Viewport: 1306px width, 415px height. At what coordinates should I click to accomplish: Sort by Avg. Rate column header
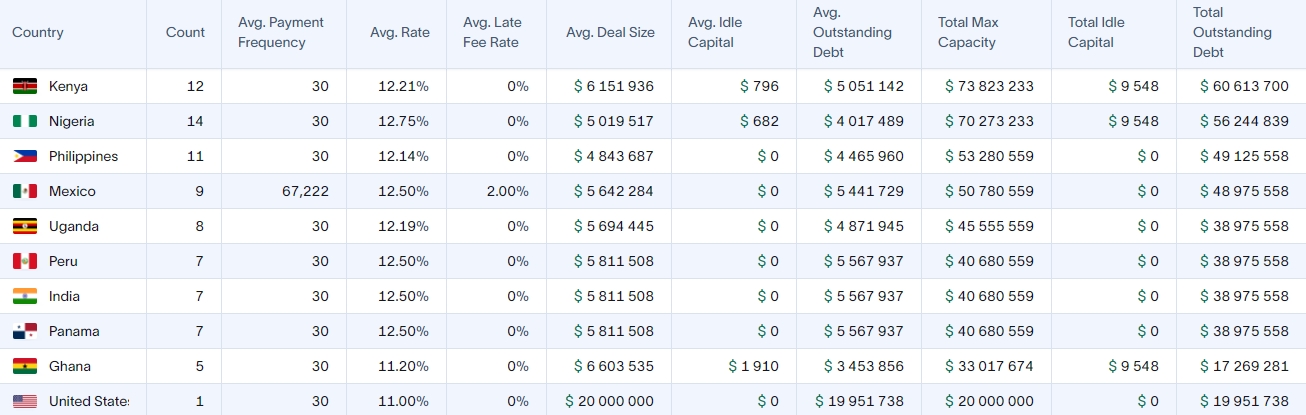399,33
